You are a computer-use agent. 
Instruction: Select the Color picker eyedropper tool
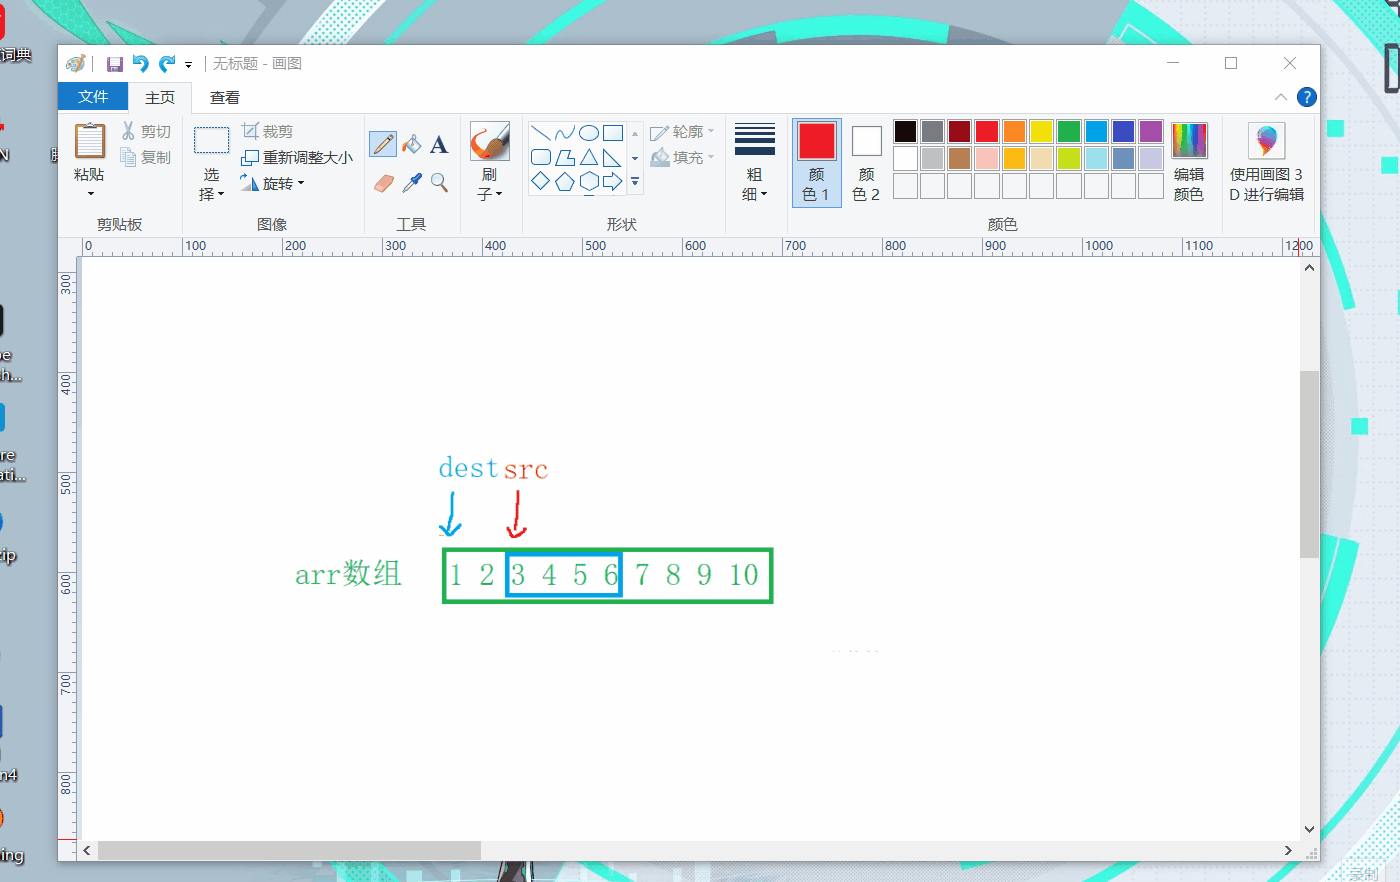tap(411, 182)
